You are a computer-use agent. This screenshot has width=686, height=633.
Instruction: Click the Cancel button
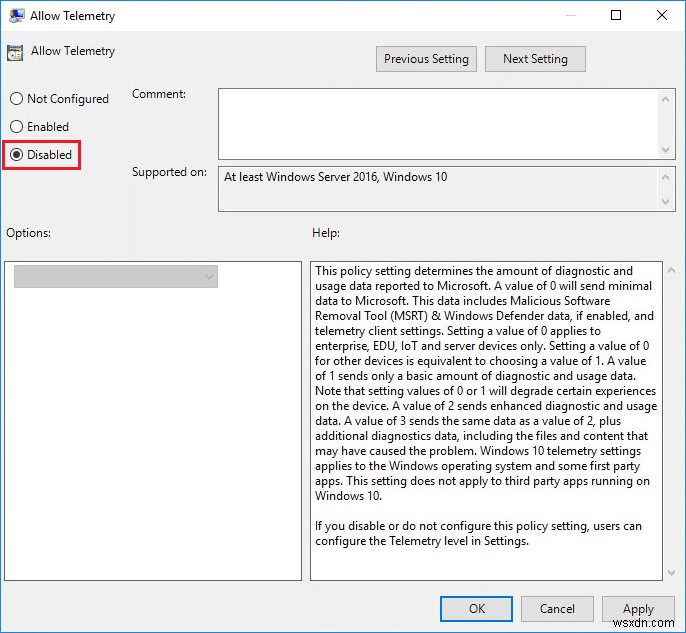[x=557, y=609]
